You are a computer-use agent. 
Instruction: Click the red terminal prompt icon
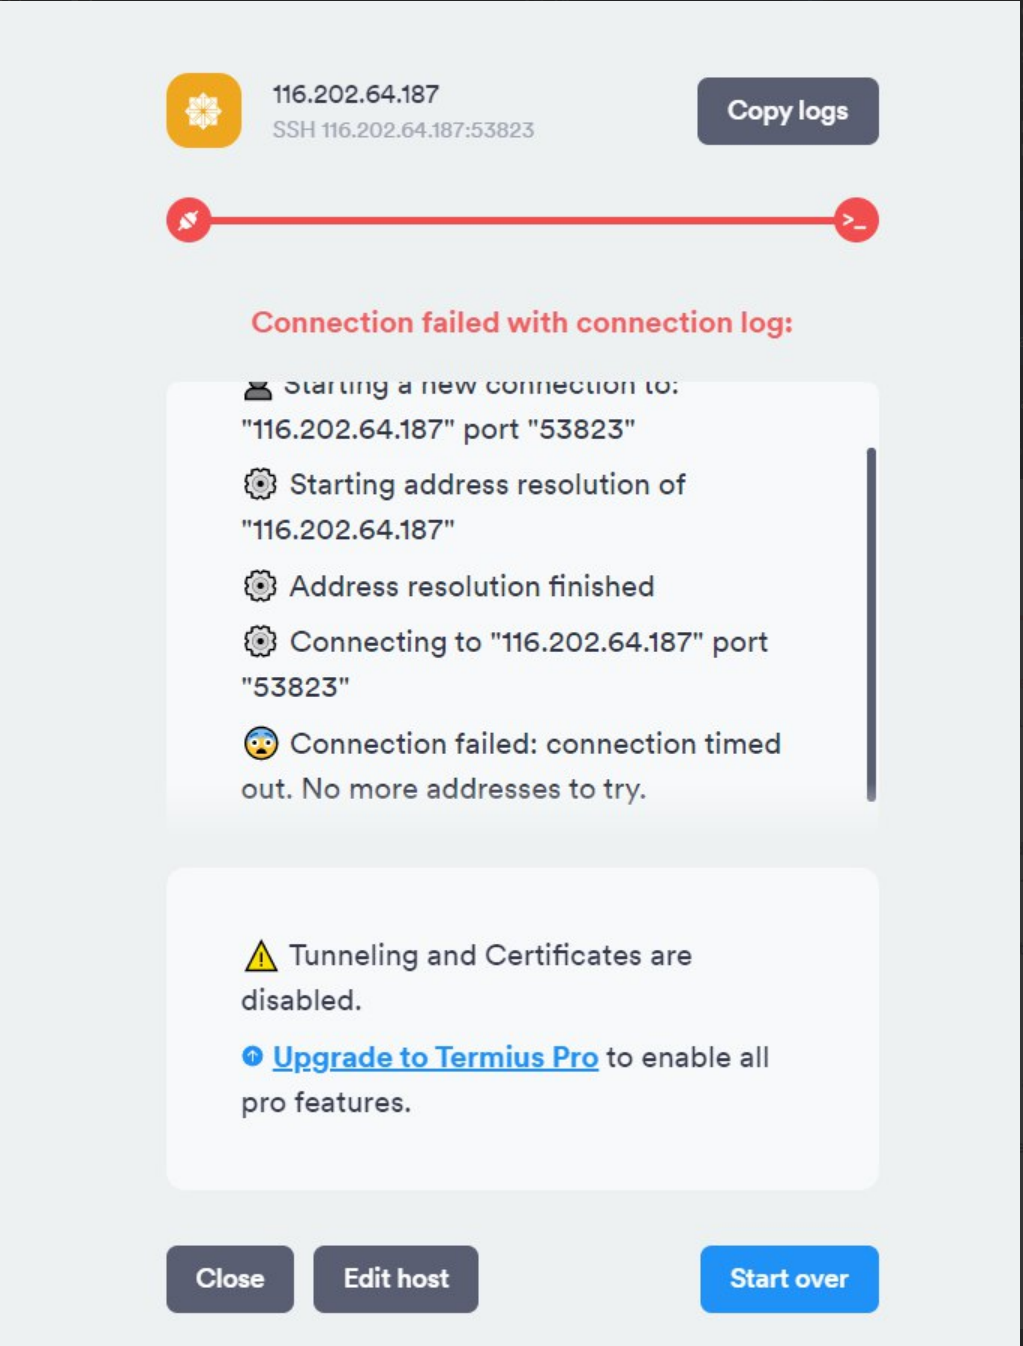(856, 221)
